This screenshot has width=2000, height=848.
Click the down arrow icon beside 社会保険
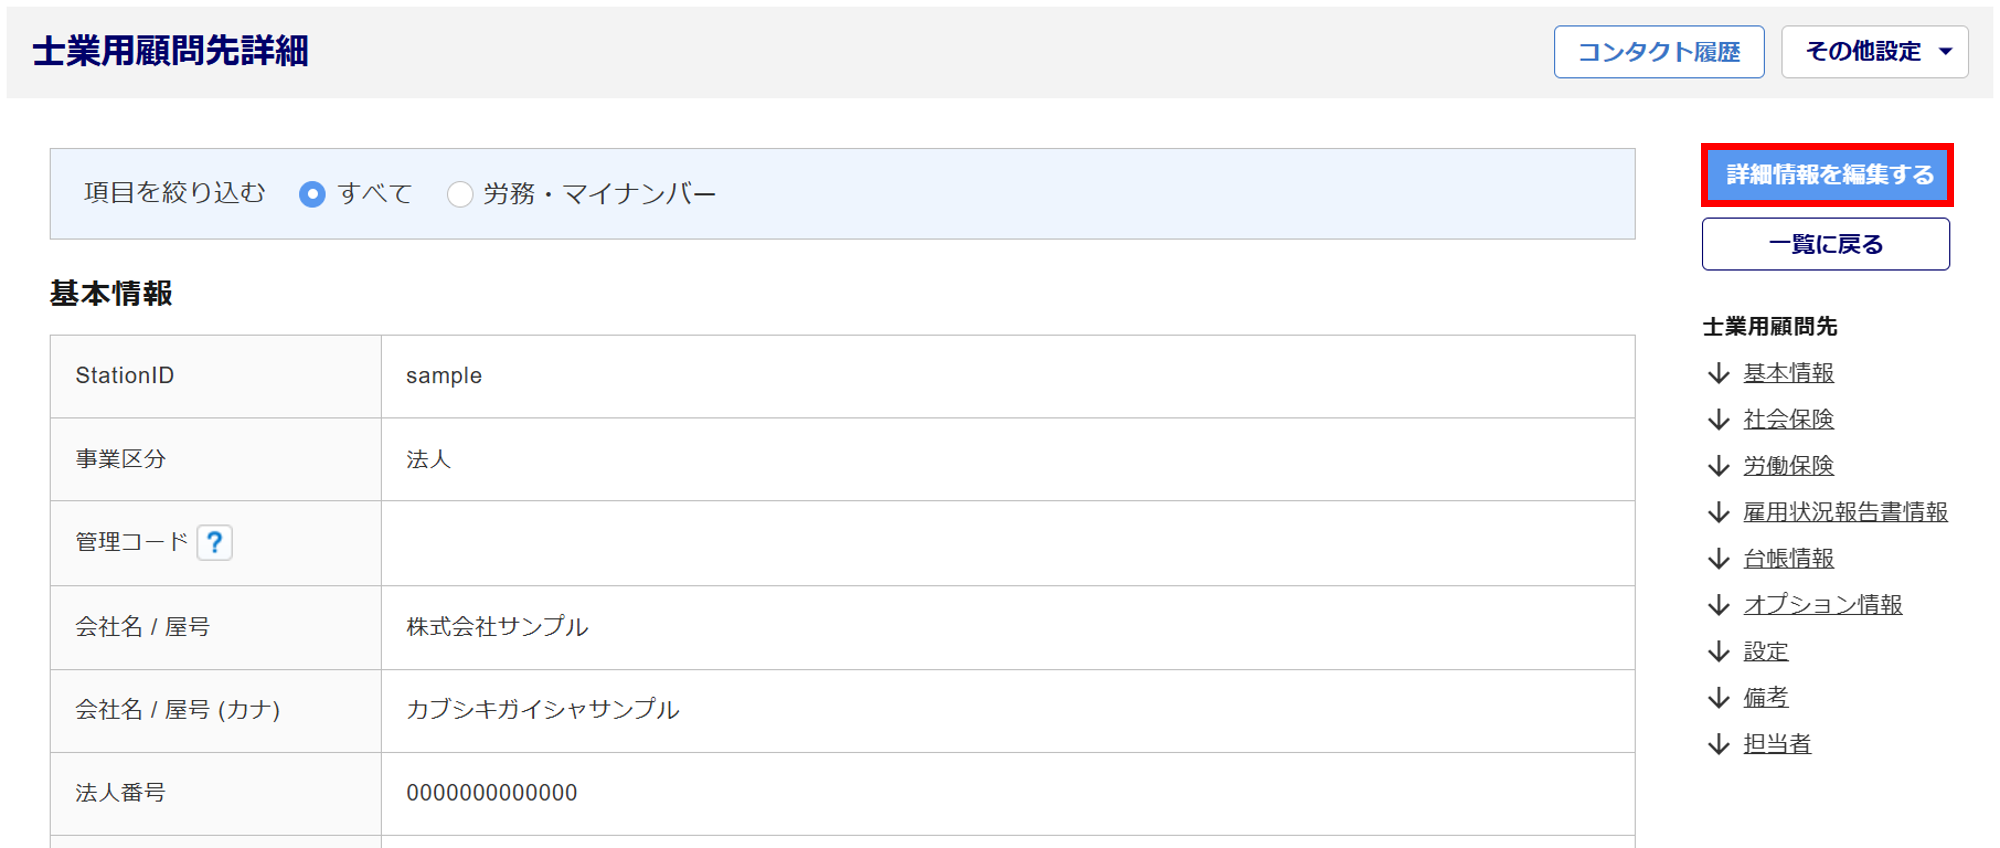pos(1718,419)
